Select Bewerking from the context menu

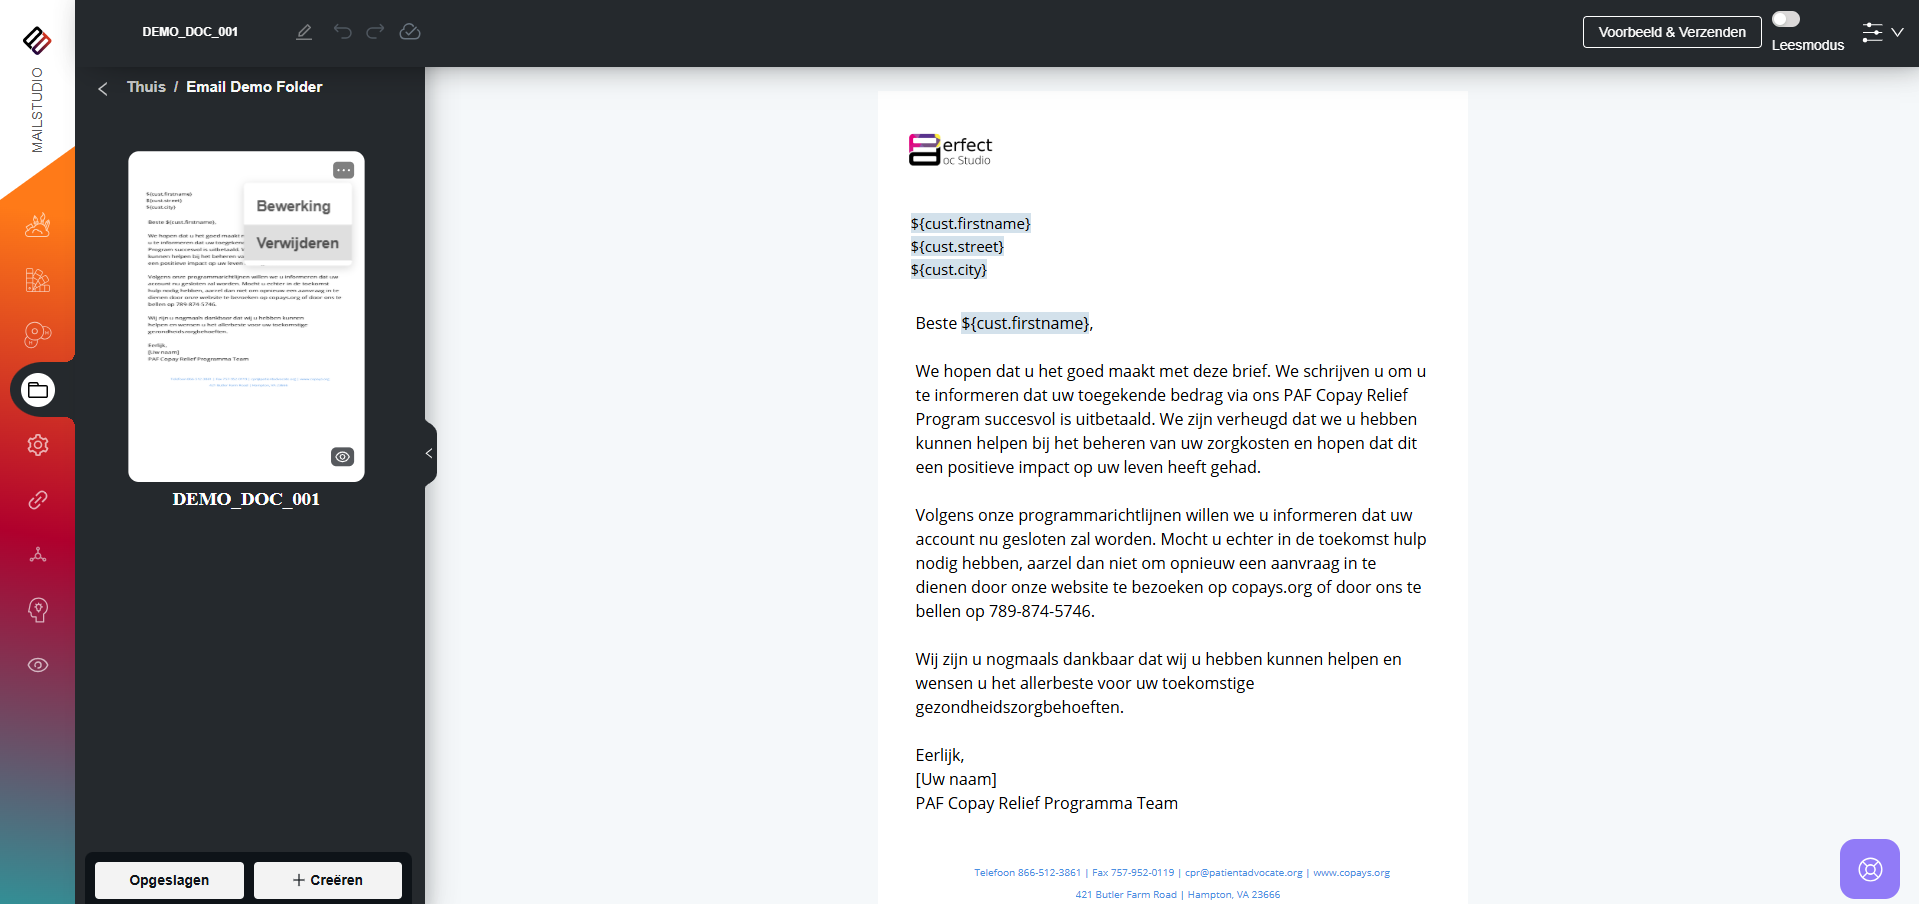click(293, 206)
